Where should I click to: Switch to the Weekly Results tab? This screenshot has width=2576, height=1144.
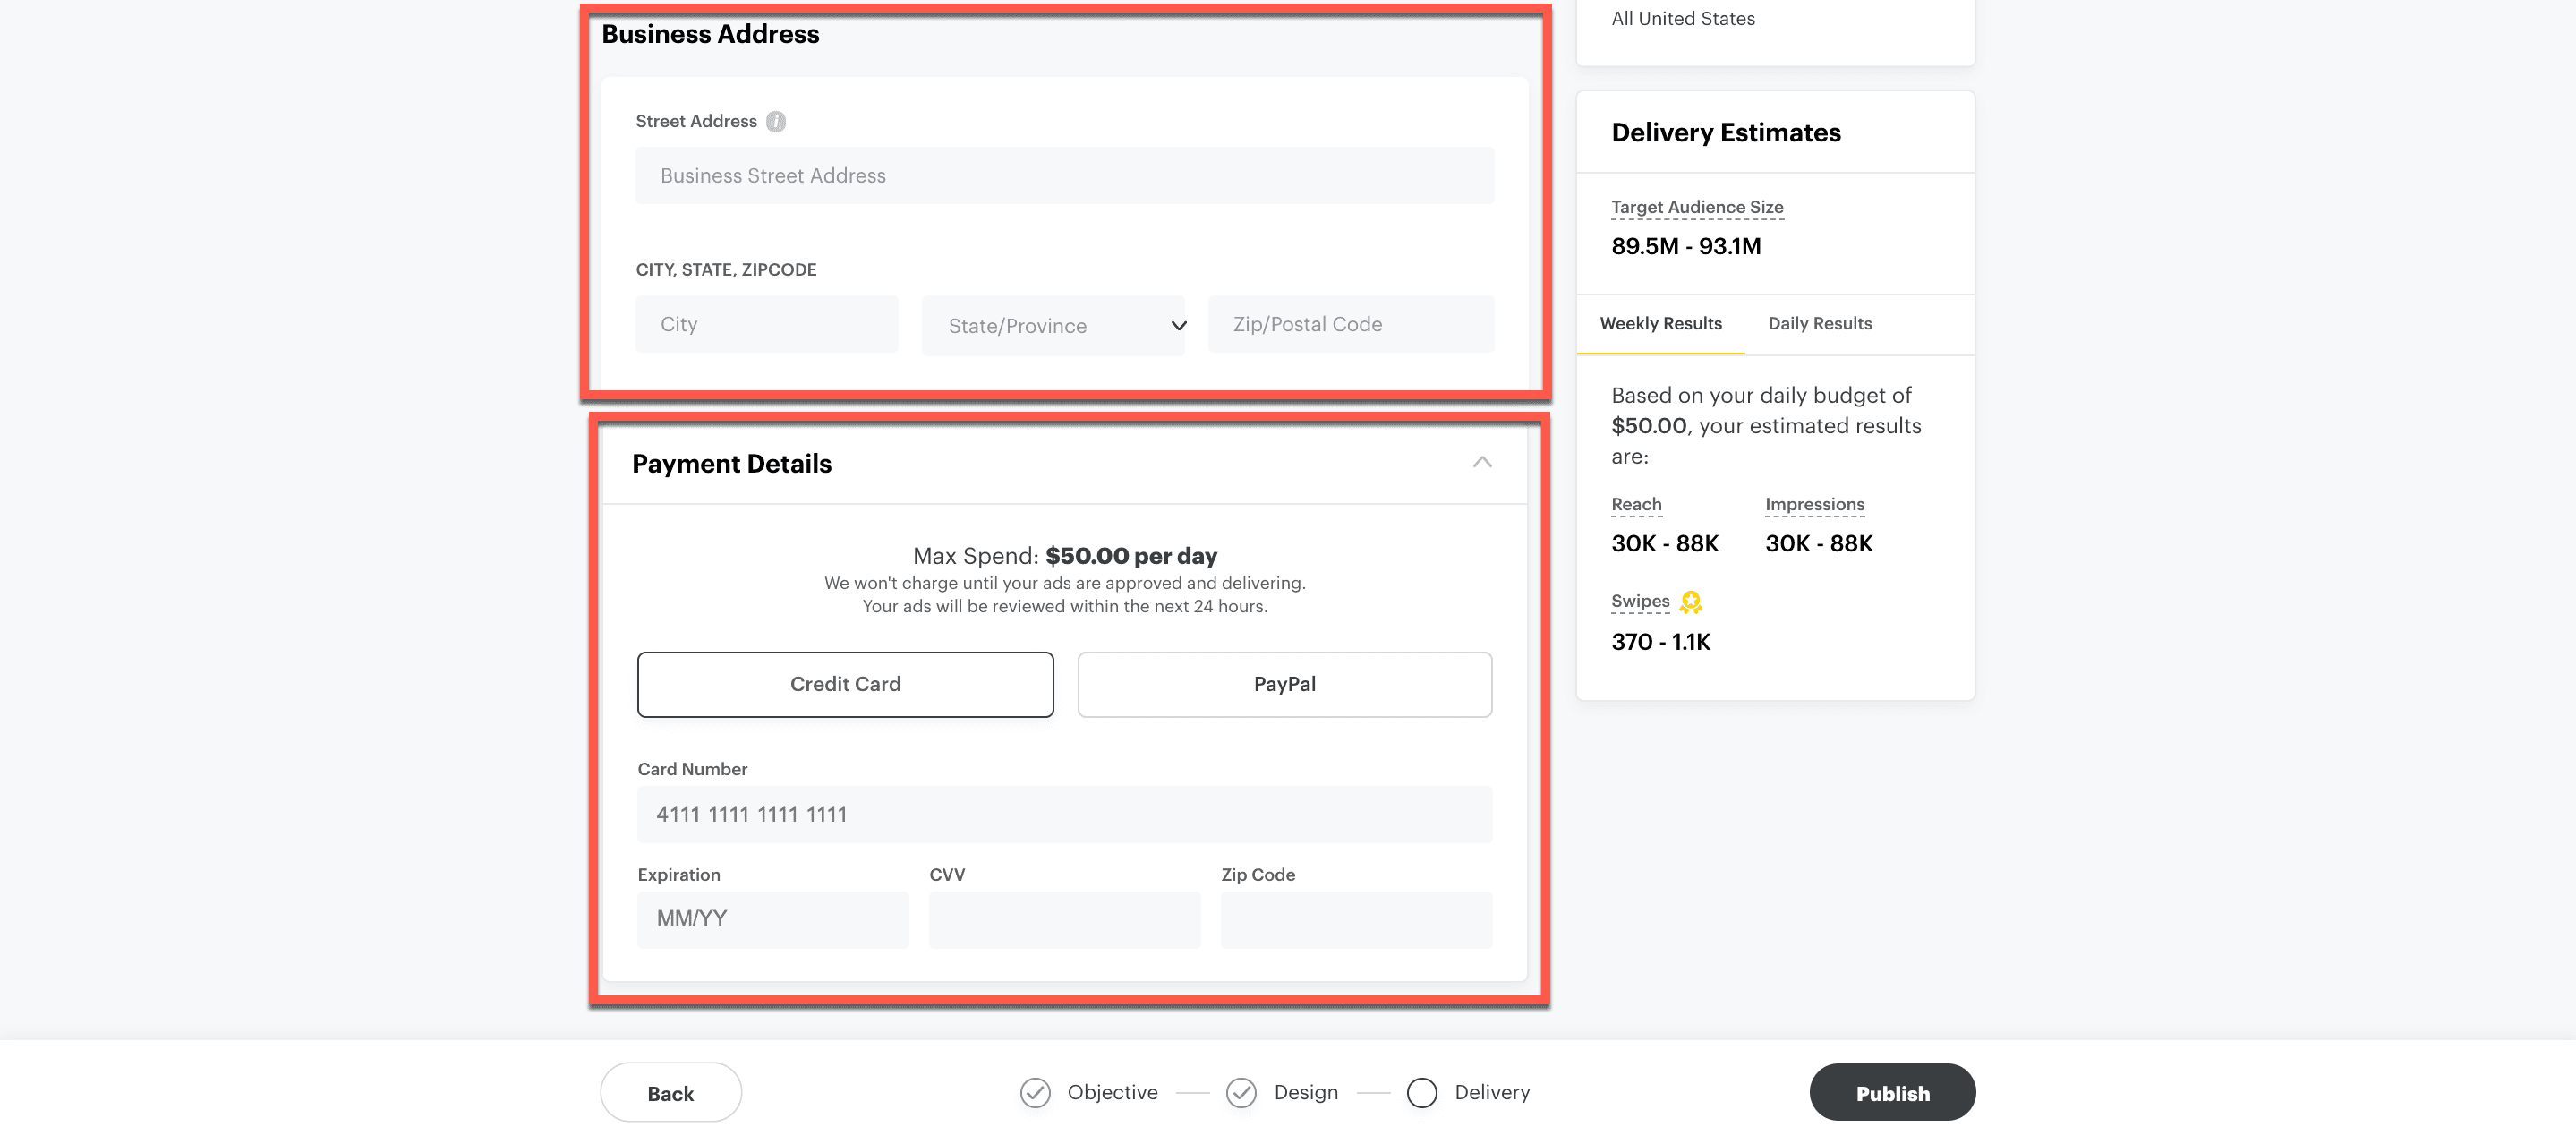pyautogui.click(x=1660, y=323)
